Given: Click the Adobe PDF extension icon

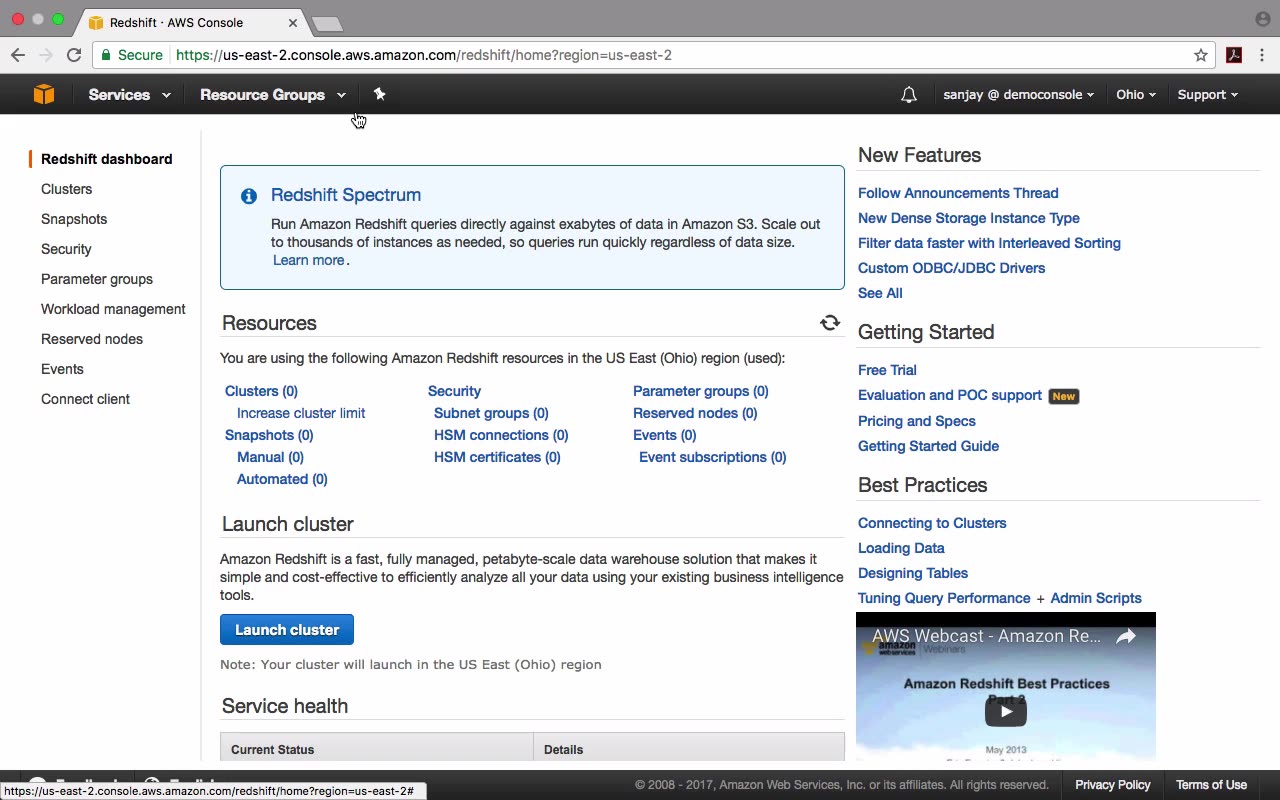Looking at the screenshot, I should pos(1234,55).
